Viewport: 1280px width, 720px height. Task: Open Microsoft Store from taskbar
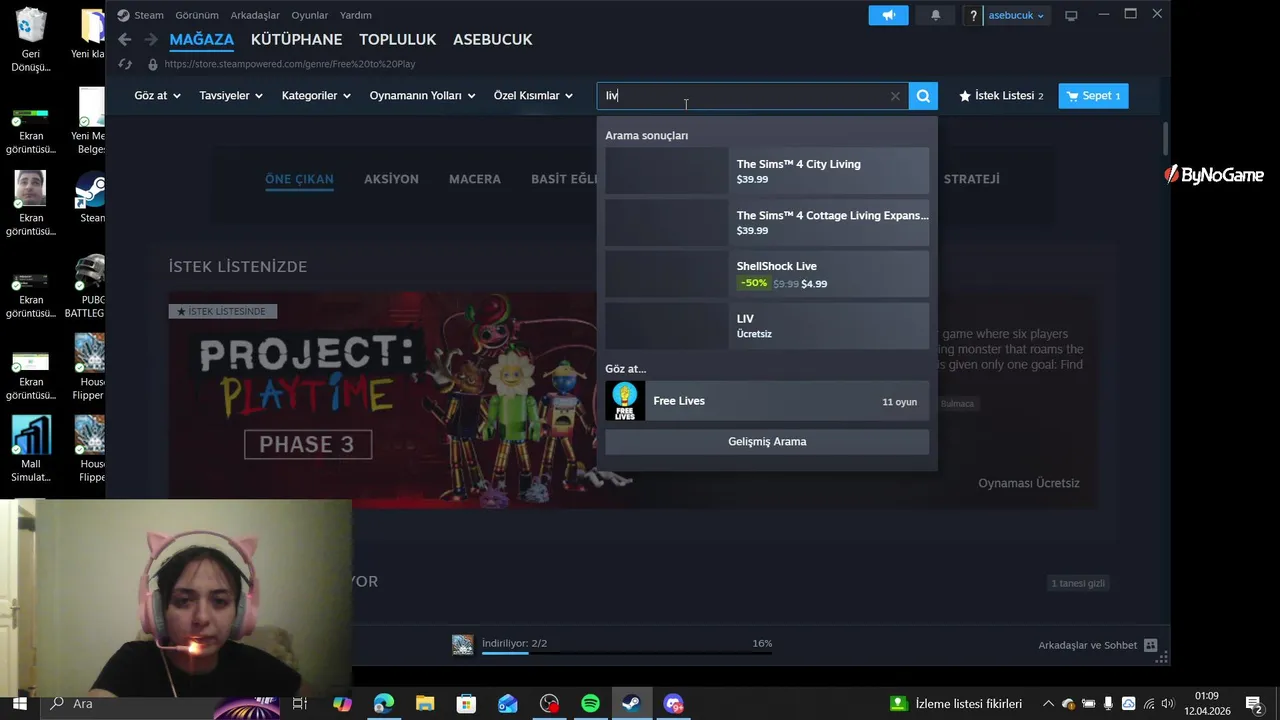(x=466, y=704)
